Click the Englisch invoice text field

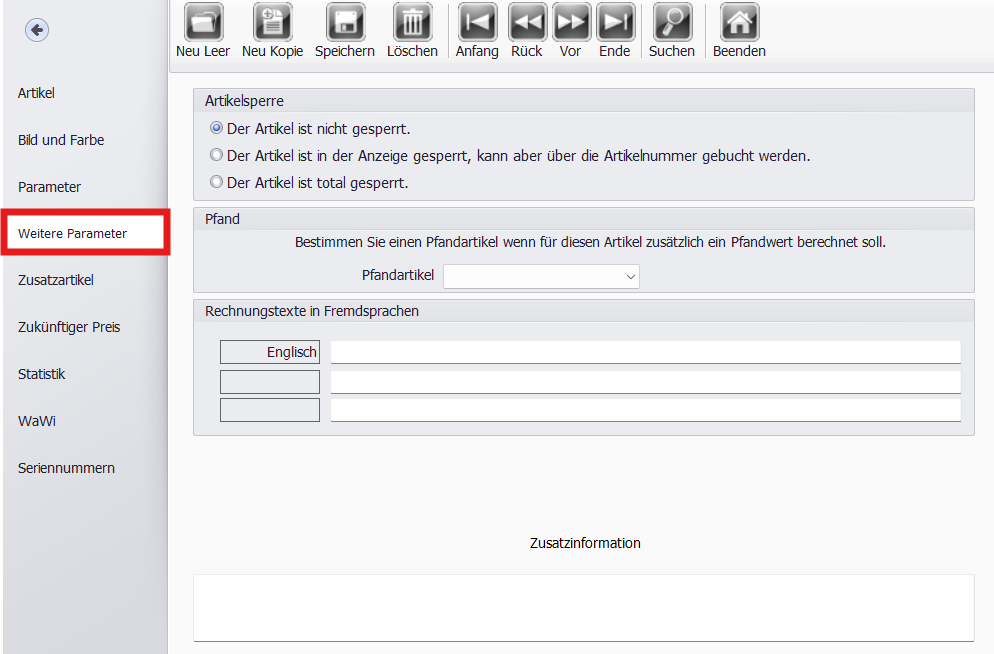(x=645, y=352)
